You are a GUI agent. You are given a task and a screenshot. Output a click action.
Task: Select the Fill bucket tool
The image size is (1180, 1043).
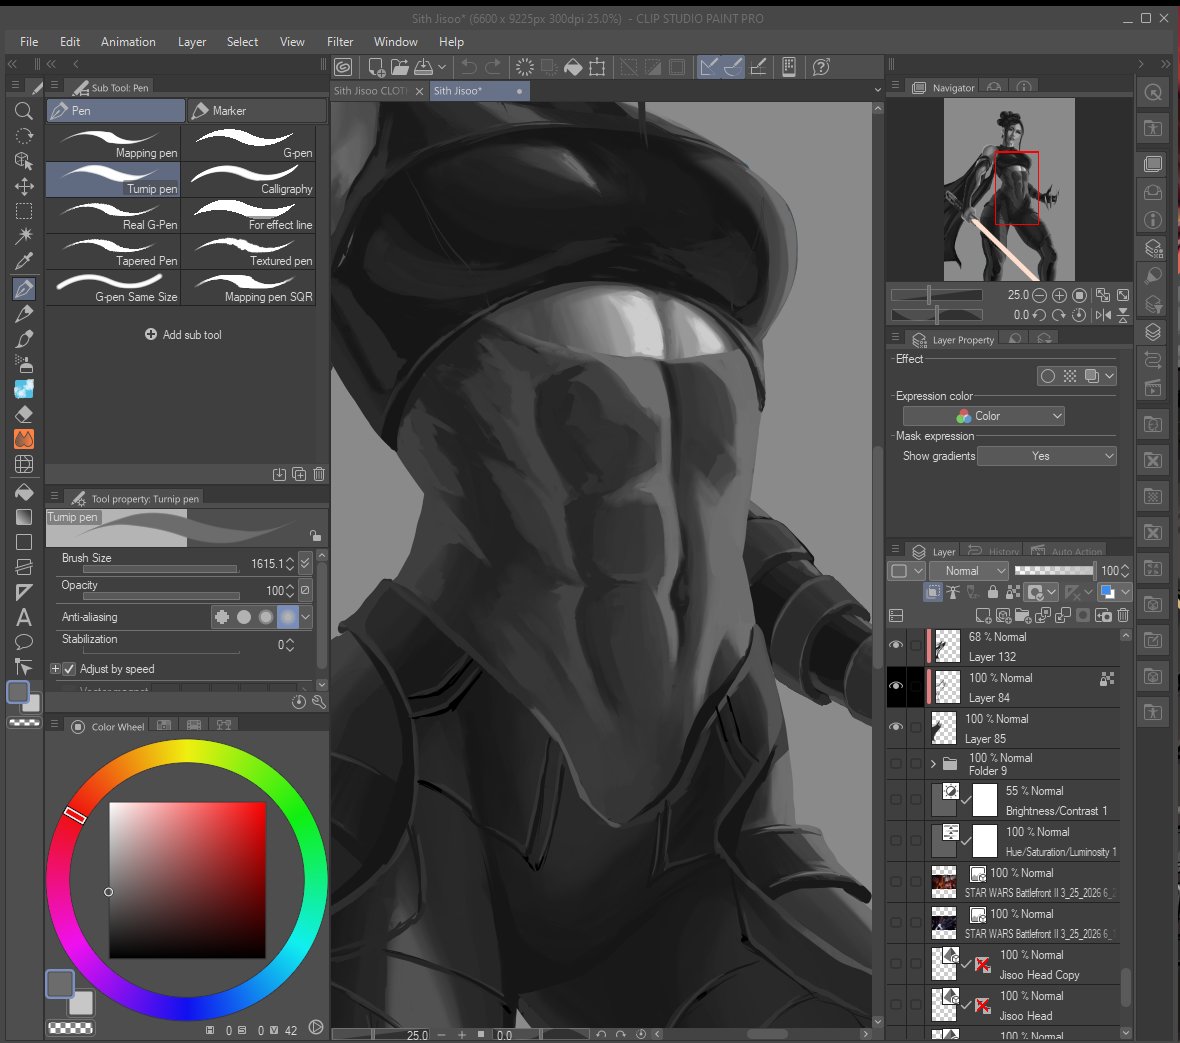pos(23,491)
